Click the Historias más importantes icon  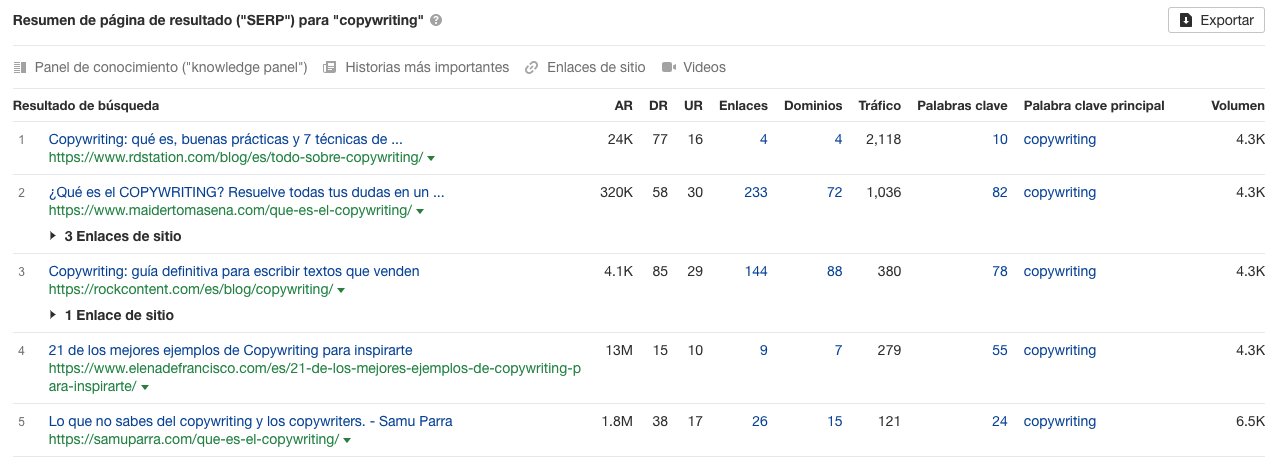click(329, 68)
